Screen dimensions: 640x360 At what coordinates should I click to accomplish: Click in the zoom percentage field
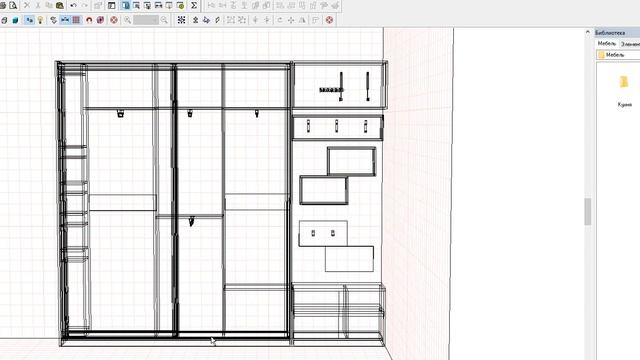[146, 20]
